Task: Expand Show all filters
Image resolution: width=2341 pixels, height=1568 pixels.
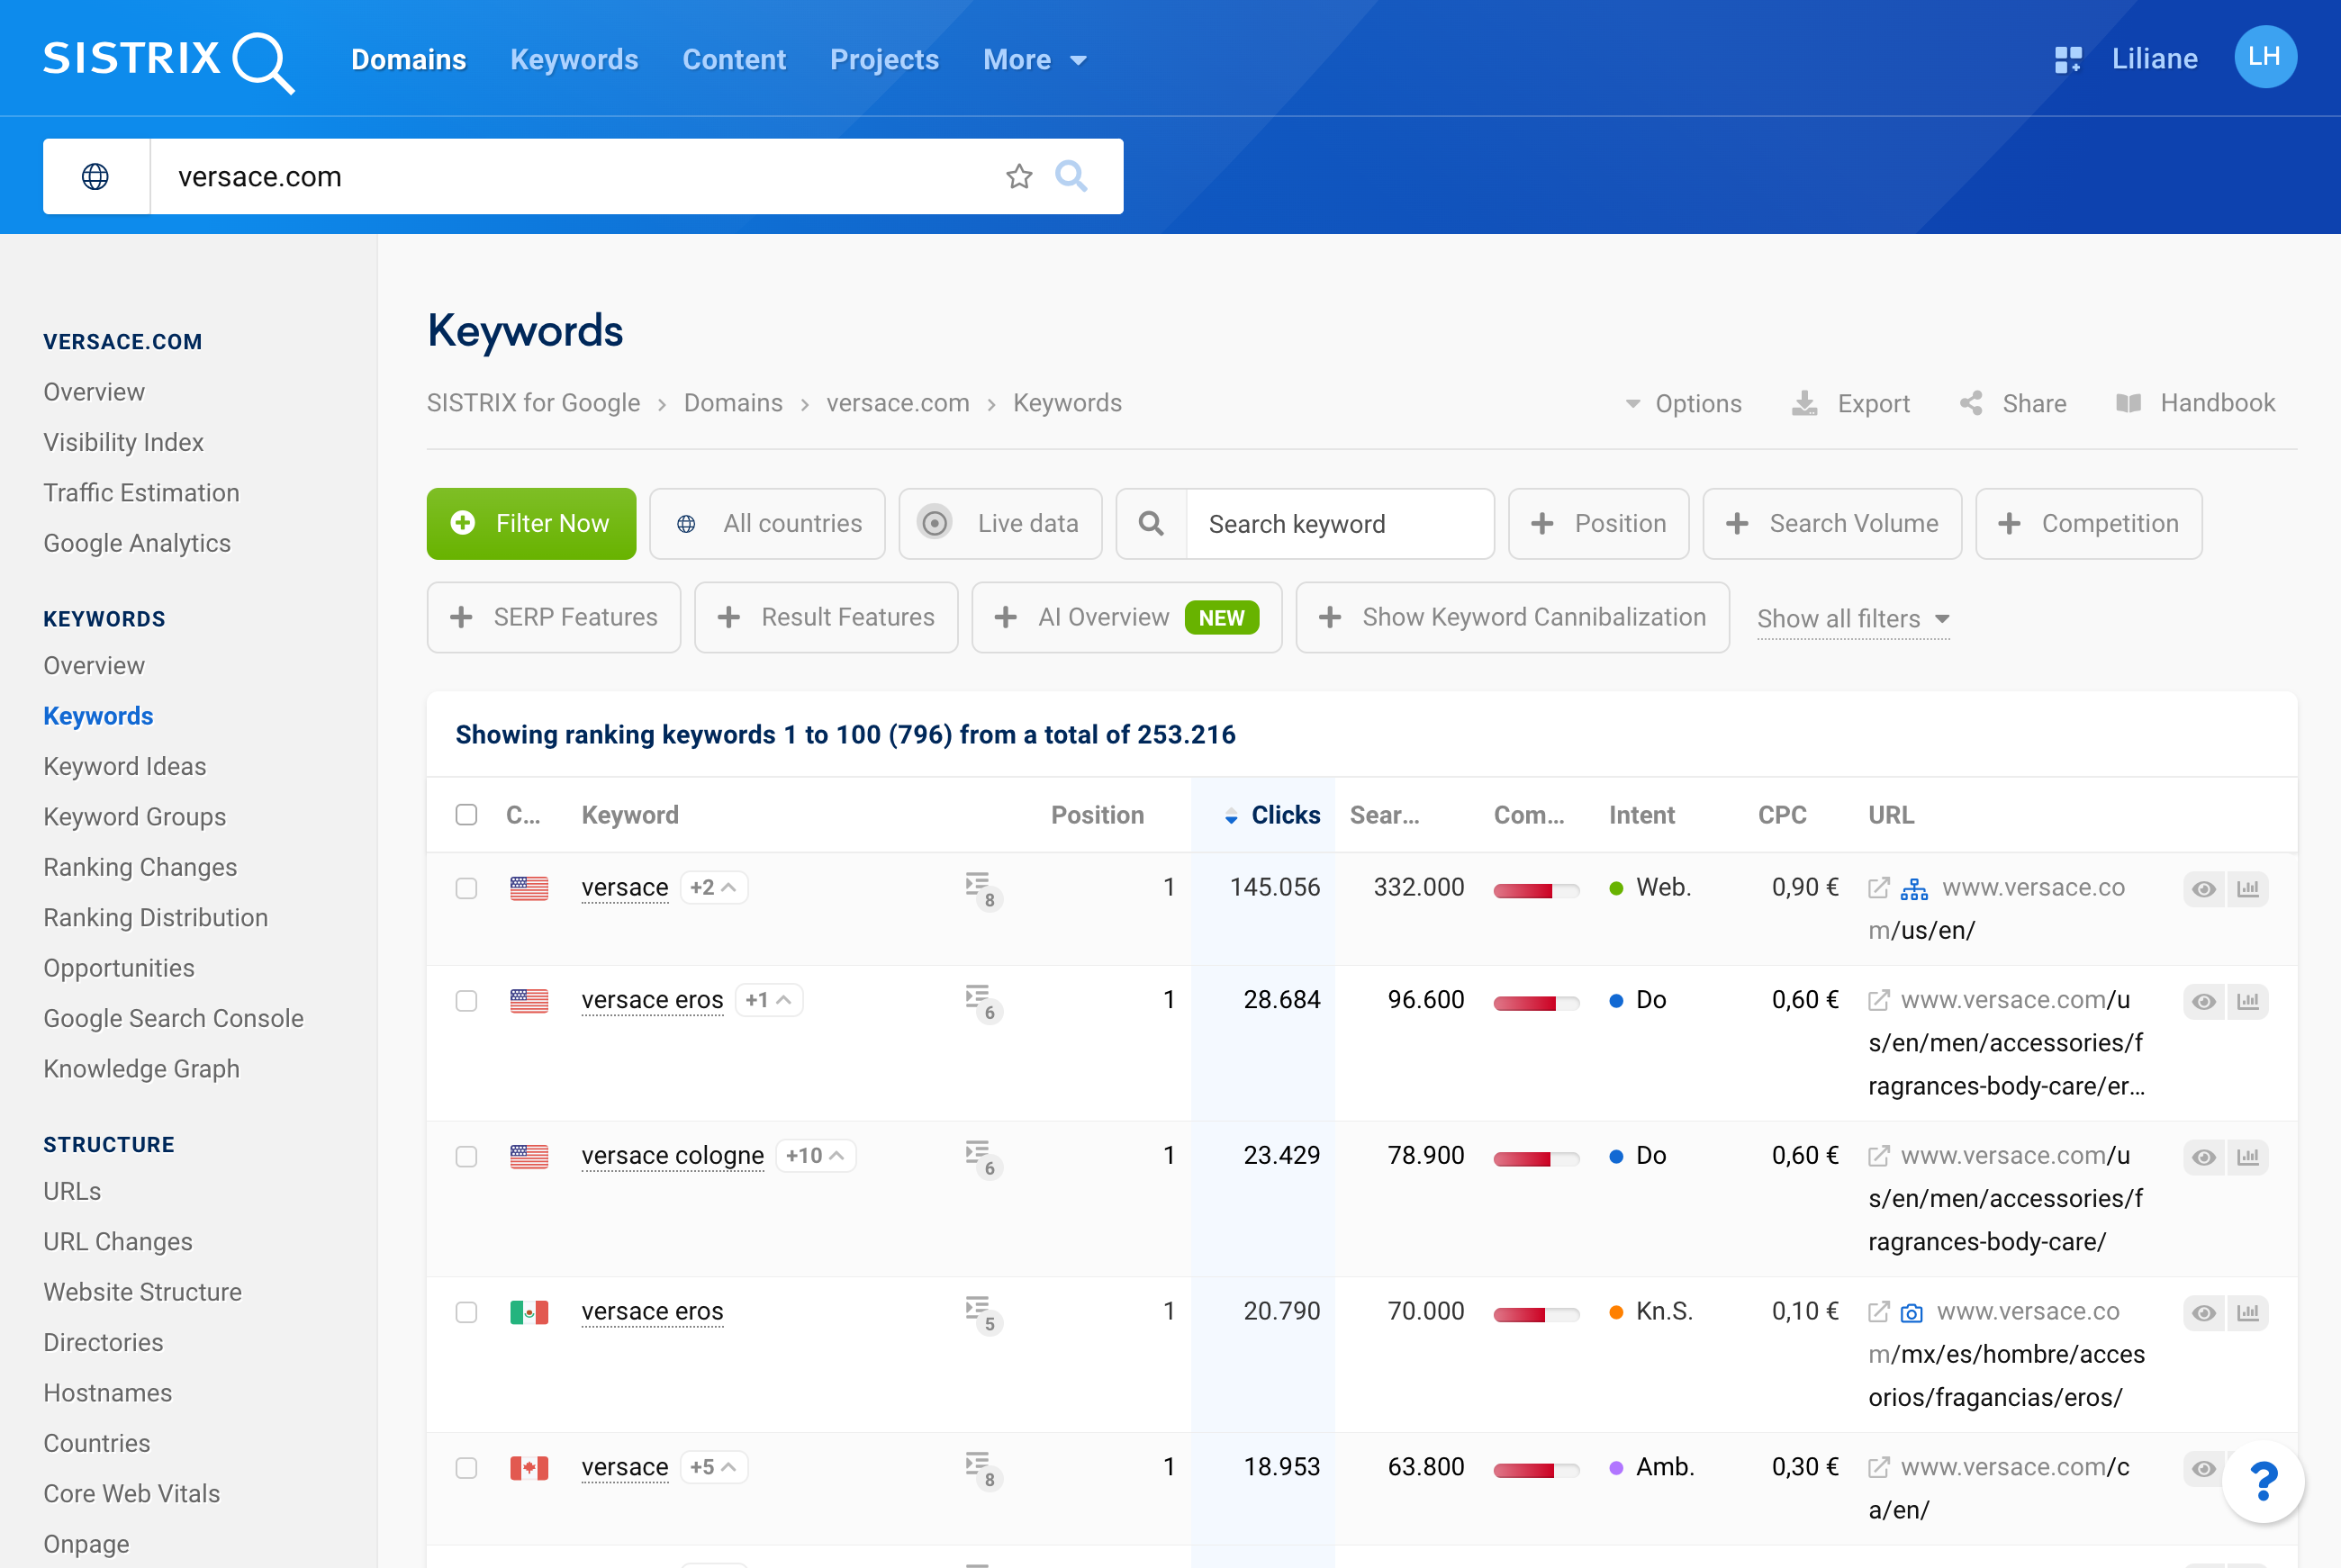Action: (1853, 618)
